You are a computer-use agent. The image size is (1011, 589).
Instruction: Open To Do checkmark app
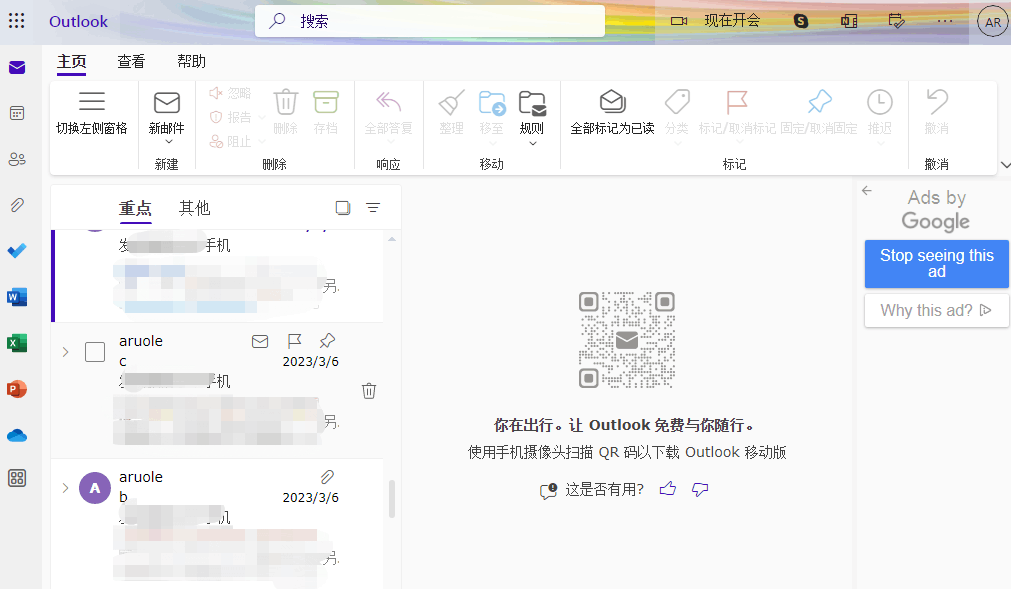(x=17, y=251)
